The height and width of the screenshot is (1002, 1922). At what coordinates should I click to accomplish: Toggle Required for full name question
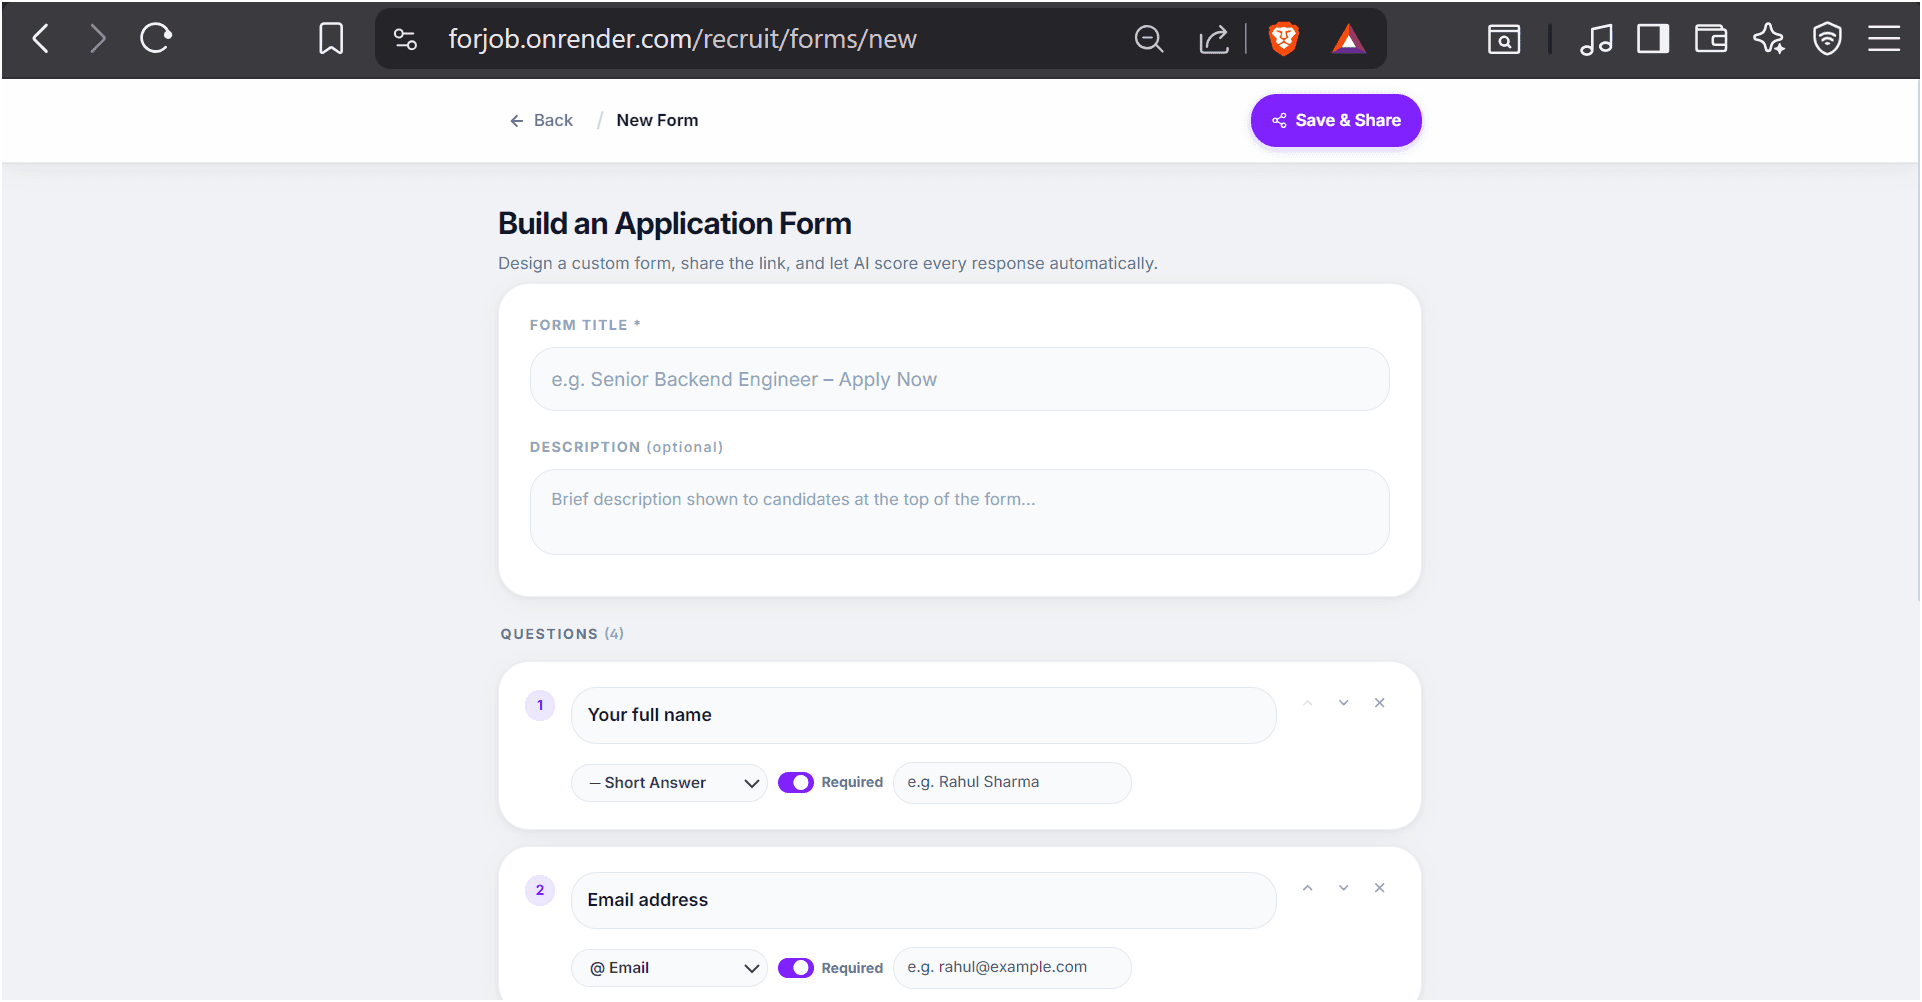tap(796, 783)
